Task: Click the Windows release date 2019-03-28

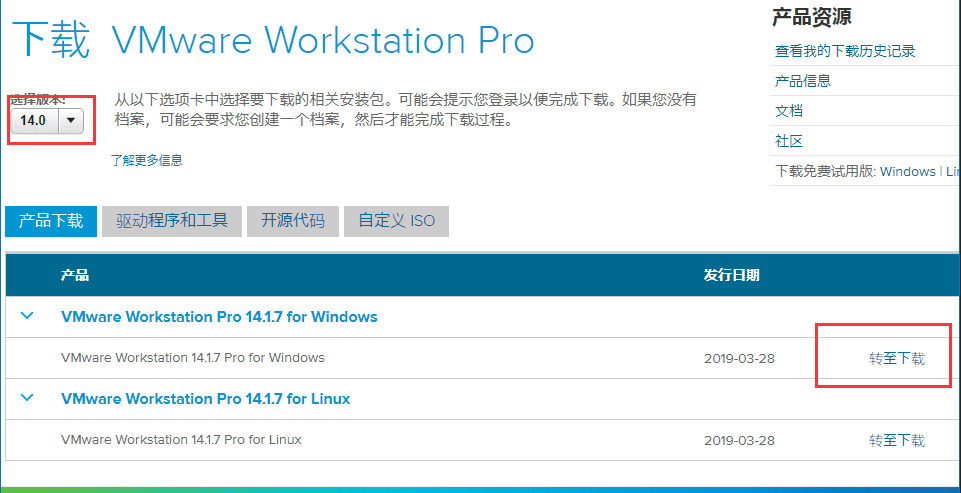Action: pyautogui.click(x=739, y=358)
